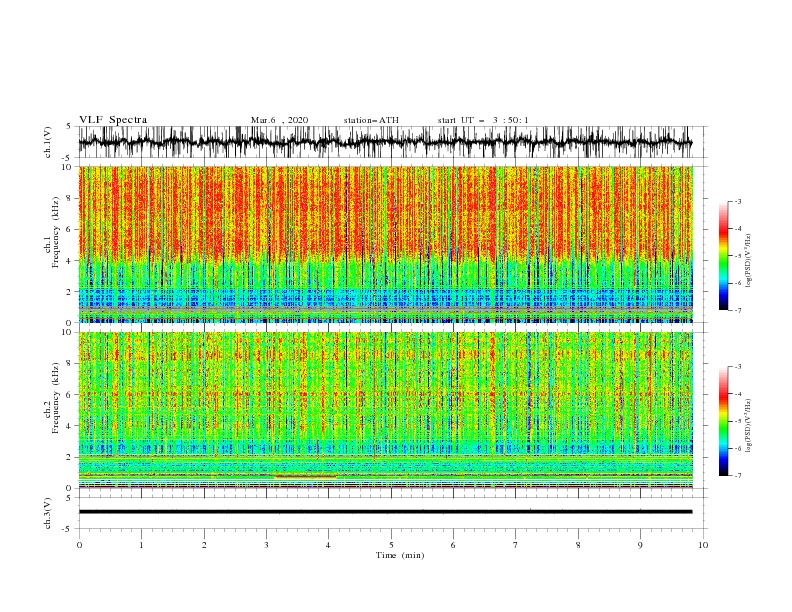Click inside the ch.2 spectrogram panel

(385, 410)
